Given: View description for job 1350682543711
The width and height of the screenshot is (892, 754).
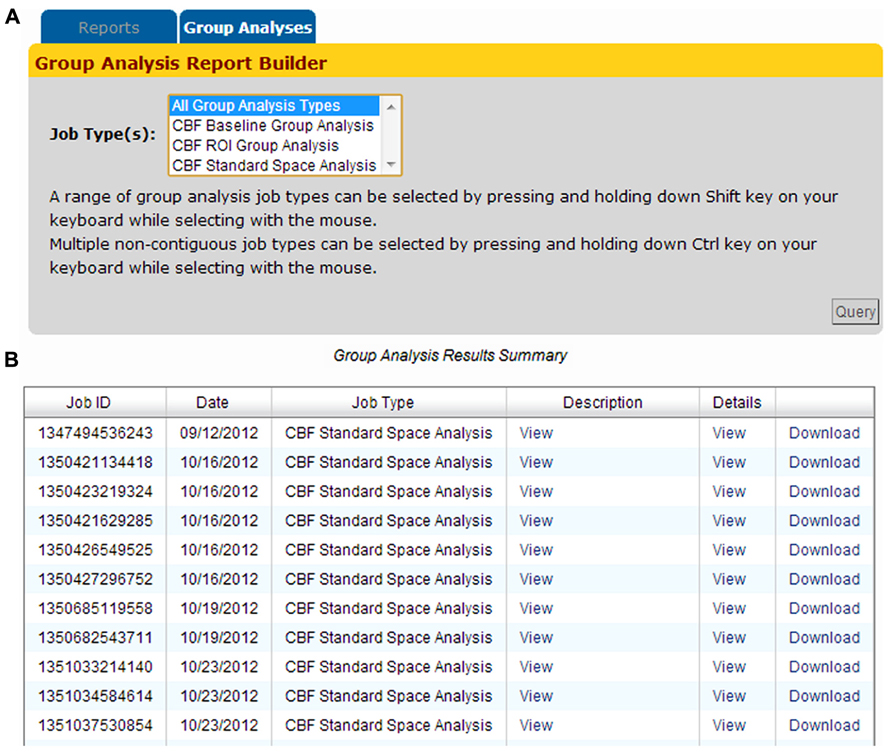Looking at the screenshot, I should tap(536, 637).
